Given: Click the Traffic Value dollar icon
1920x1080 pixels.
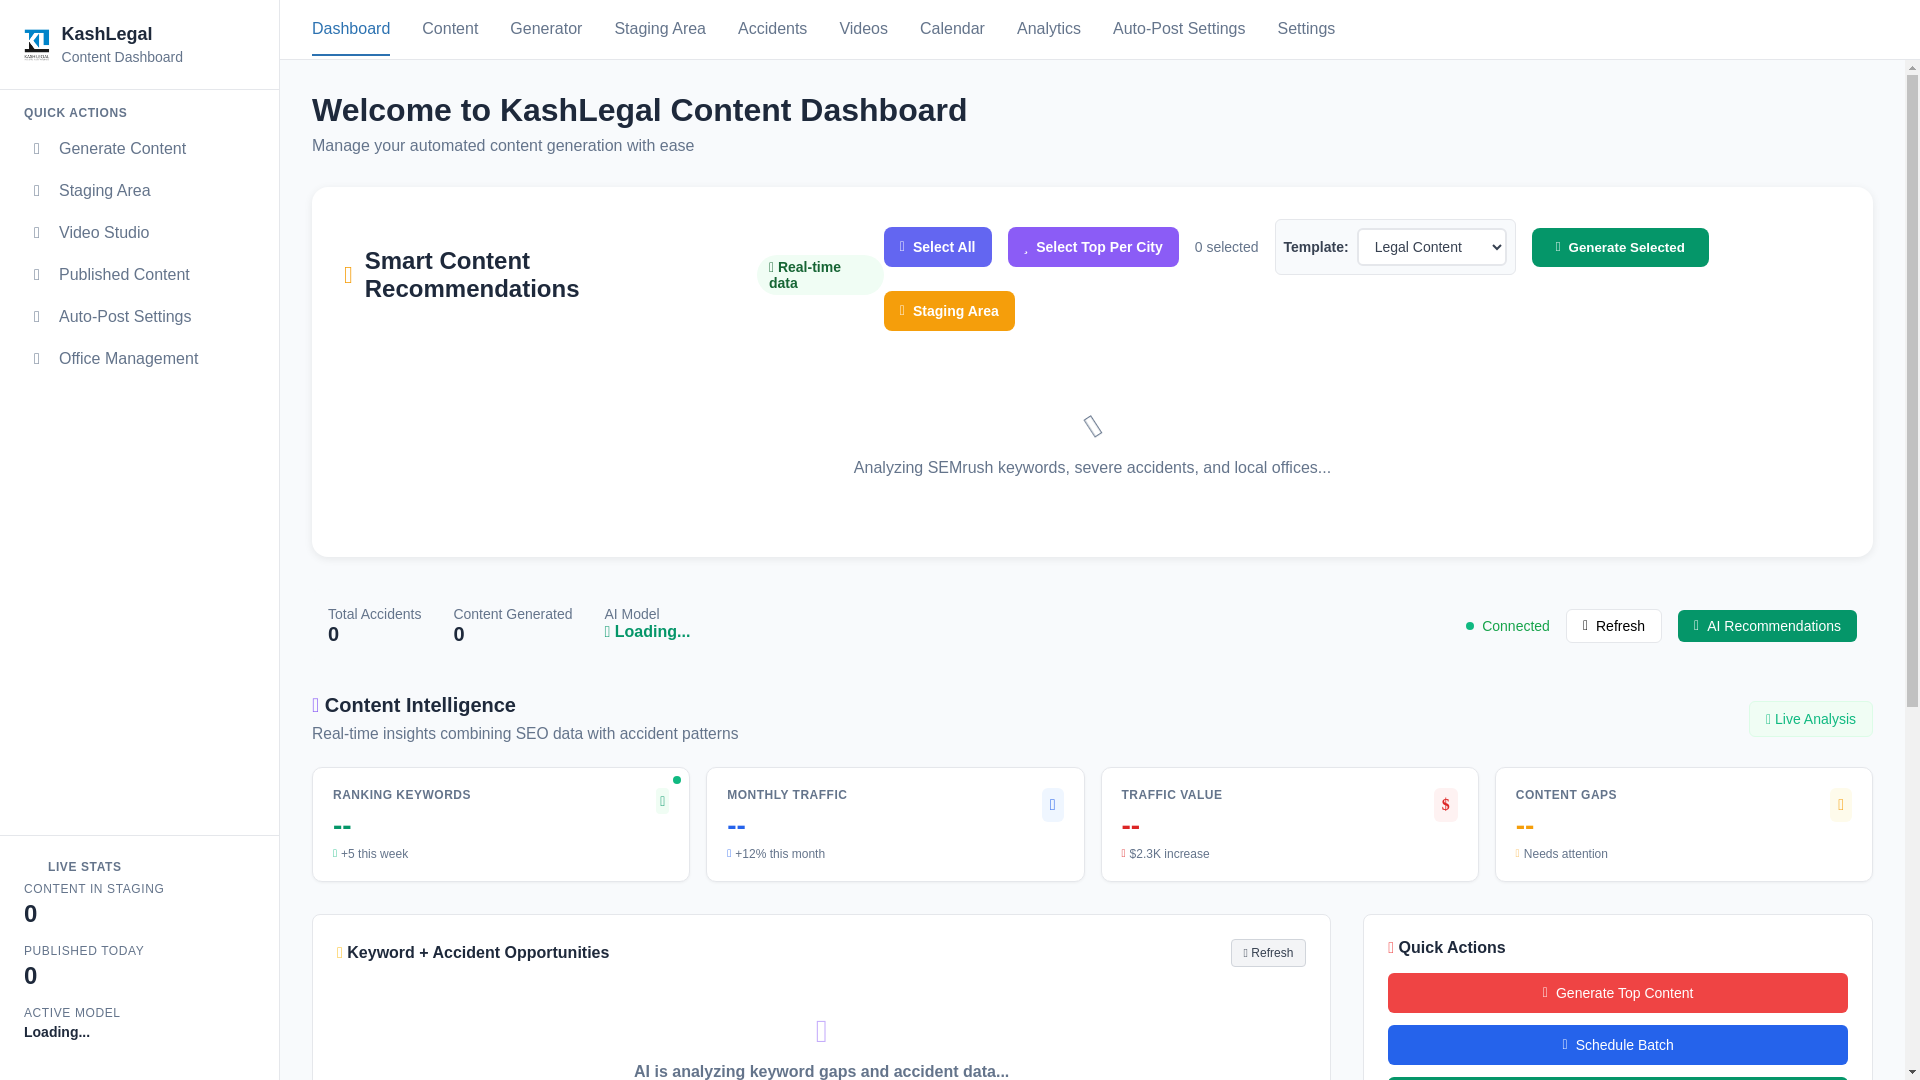Looking at the screenshot, I should [1445, 805].
